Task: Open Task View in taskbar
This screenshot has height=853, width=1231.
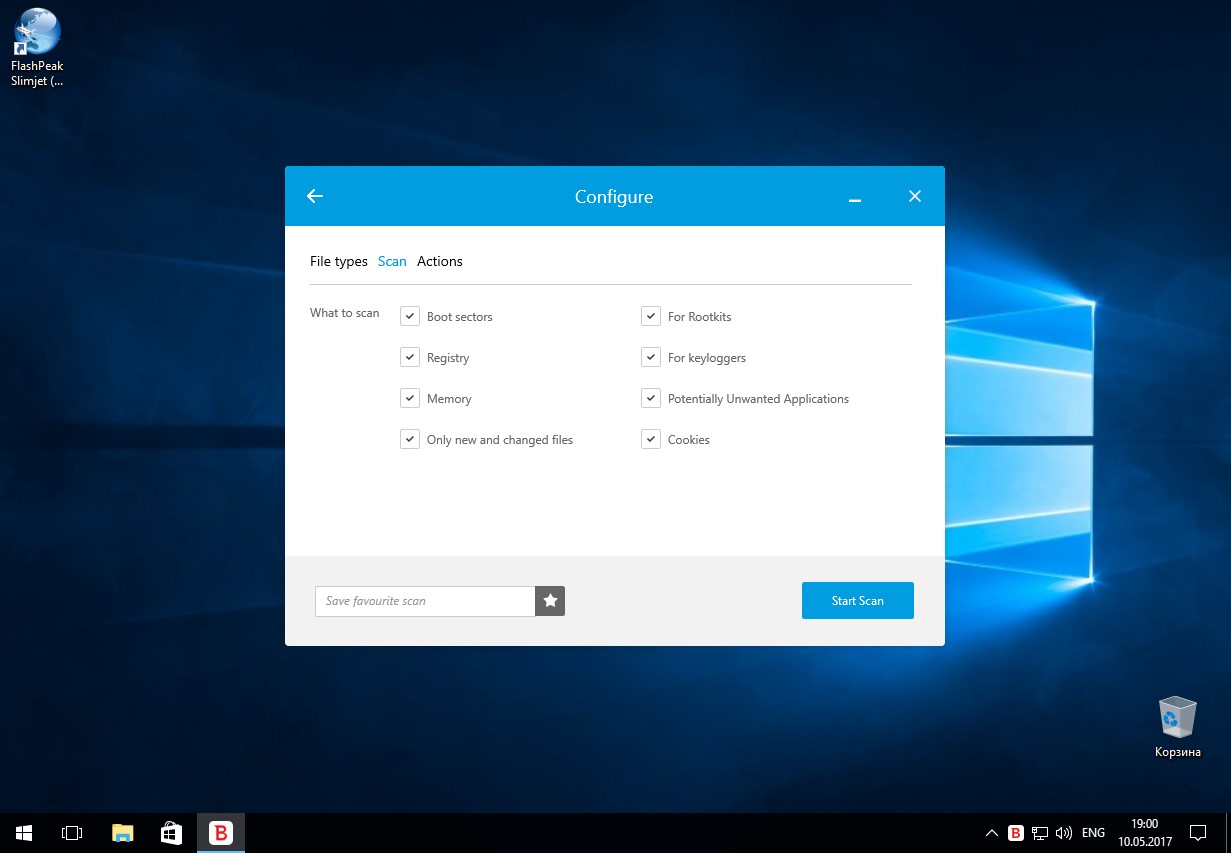Action: [72, 832]
